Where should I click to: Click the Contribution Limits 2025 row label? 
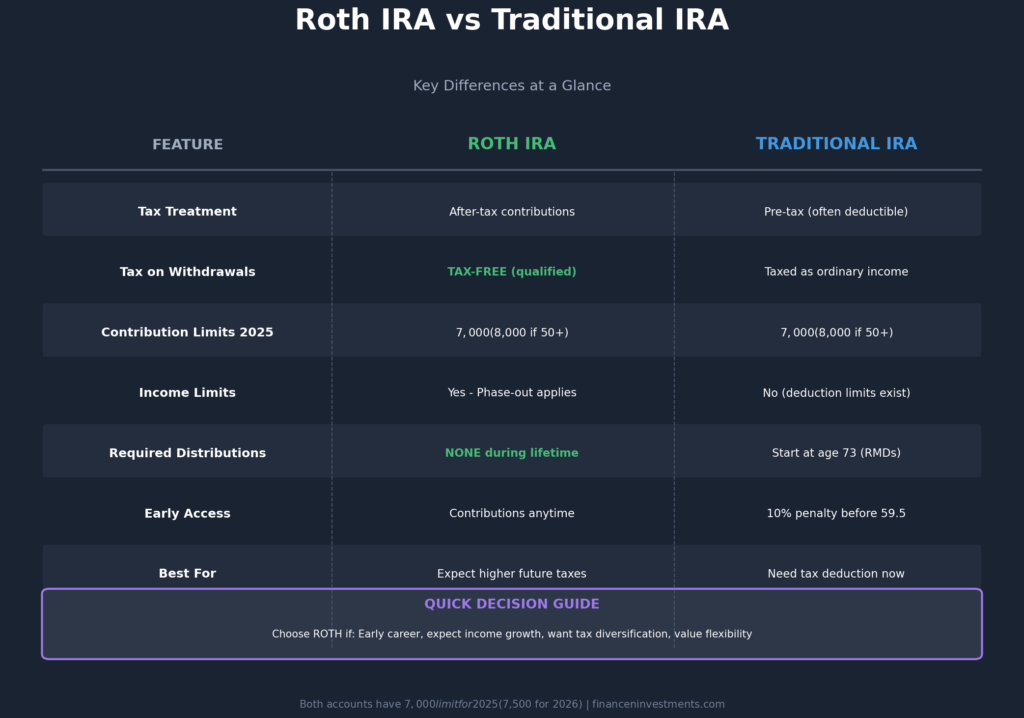(187, 331)
